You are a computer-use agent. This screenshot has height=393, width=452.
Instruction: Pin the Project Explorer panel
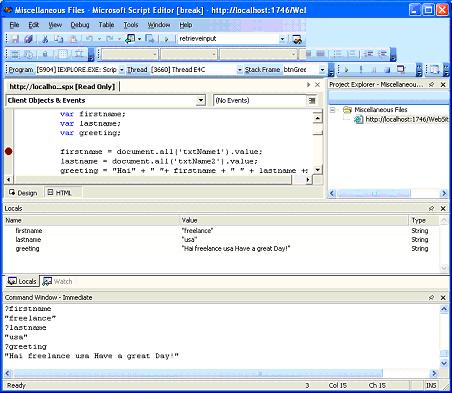point(431,85)
